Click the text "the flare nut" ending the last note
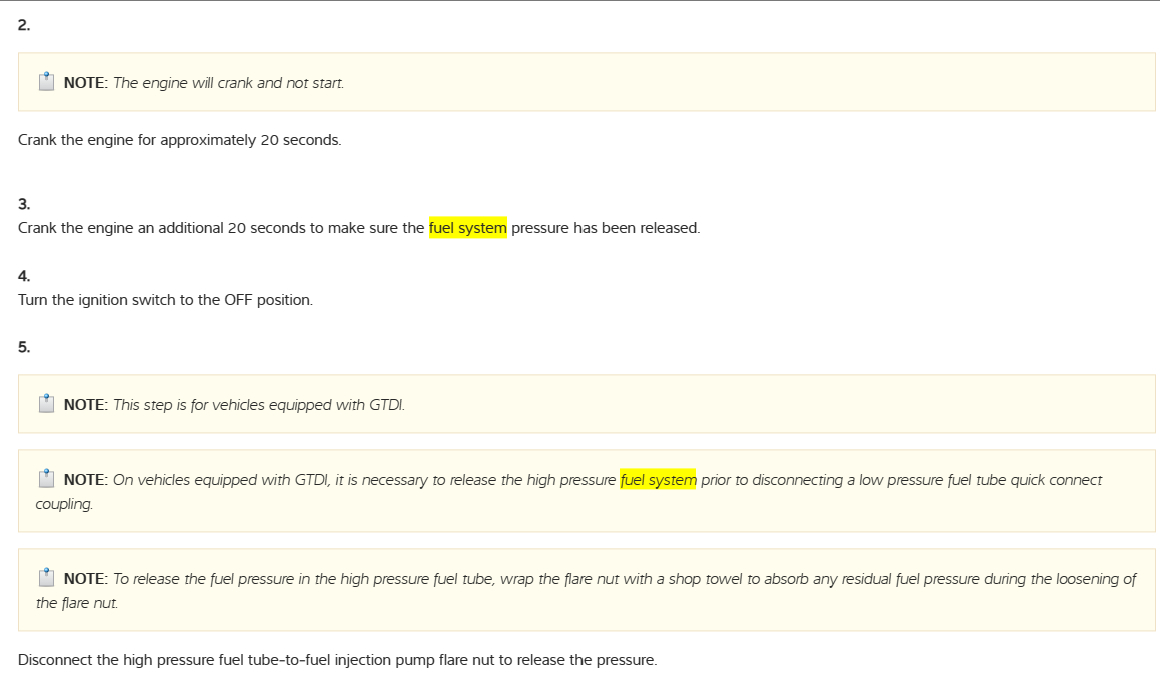This screenshot has height=685, width=1160. coord(76,603)
